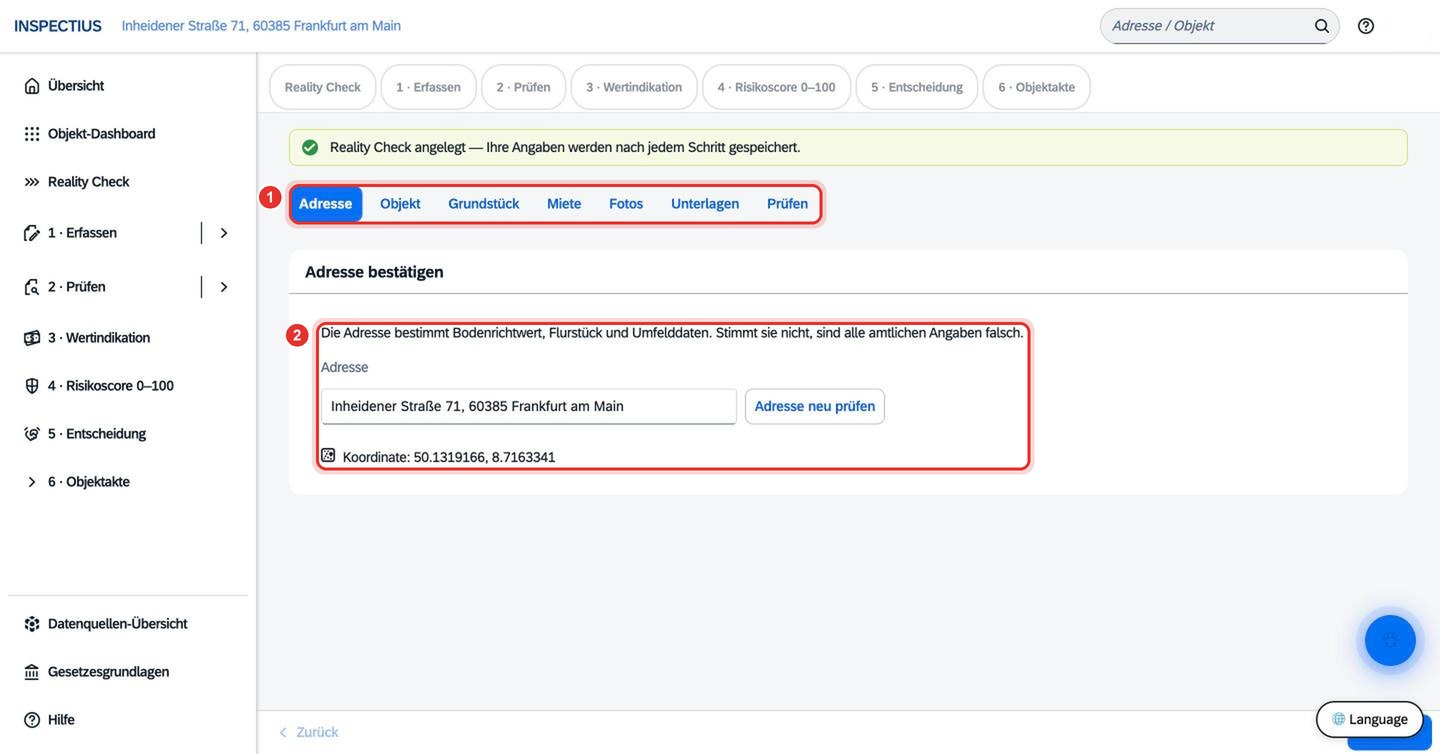Viewport: 1440px width, 754px height.
Task: Switch to the Fotos sub-tab
Action: pyautogui.click(x=626, y=204)
